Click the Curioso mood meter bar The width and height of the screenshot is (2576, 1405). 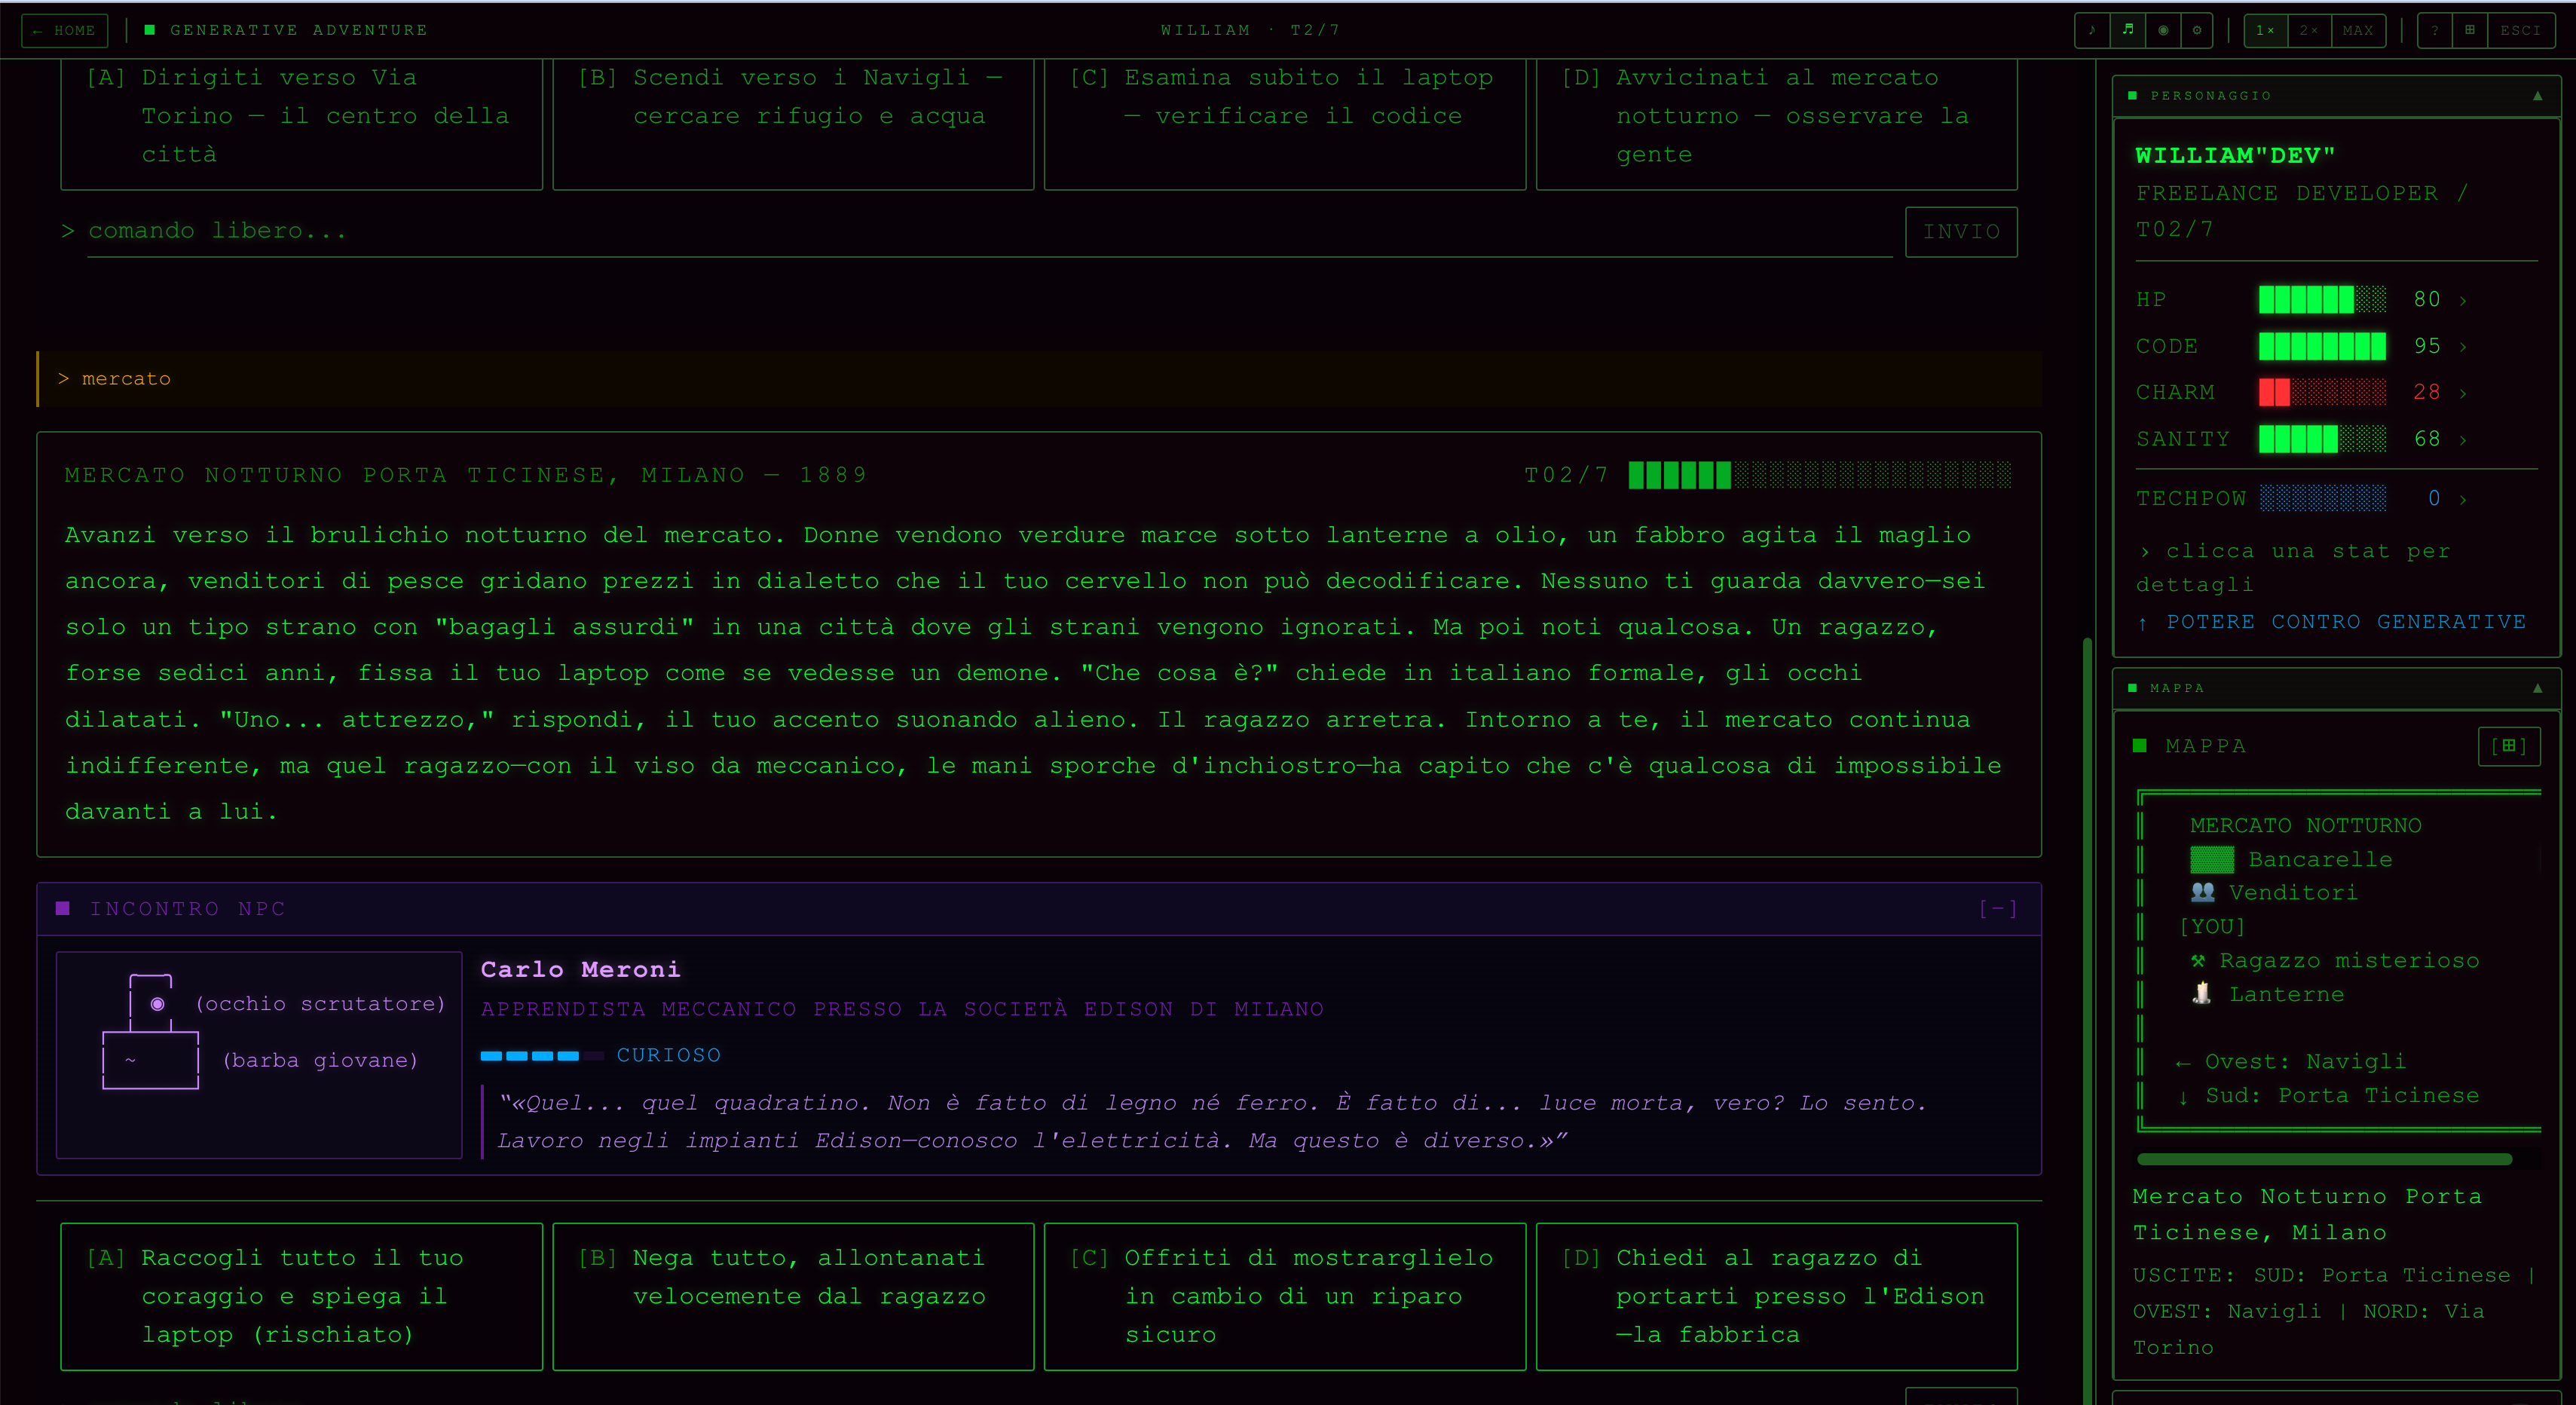542,1055
